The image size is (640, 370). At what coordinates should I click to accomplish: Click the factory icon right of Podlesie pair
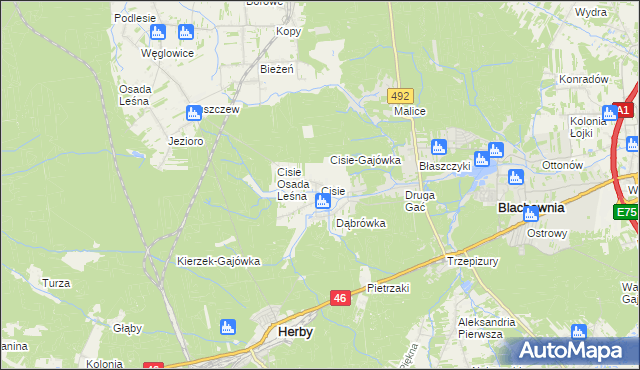(x=186, y=32)
